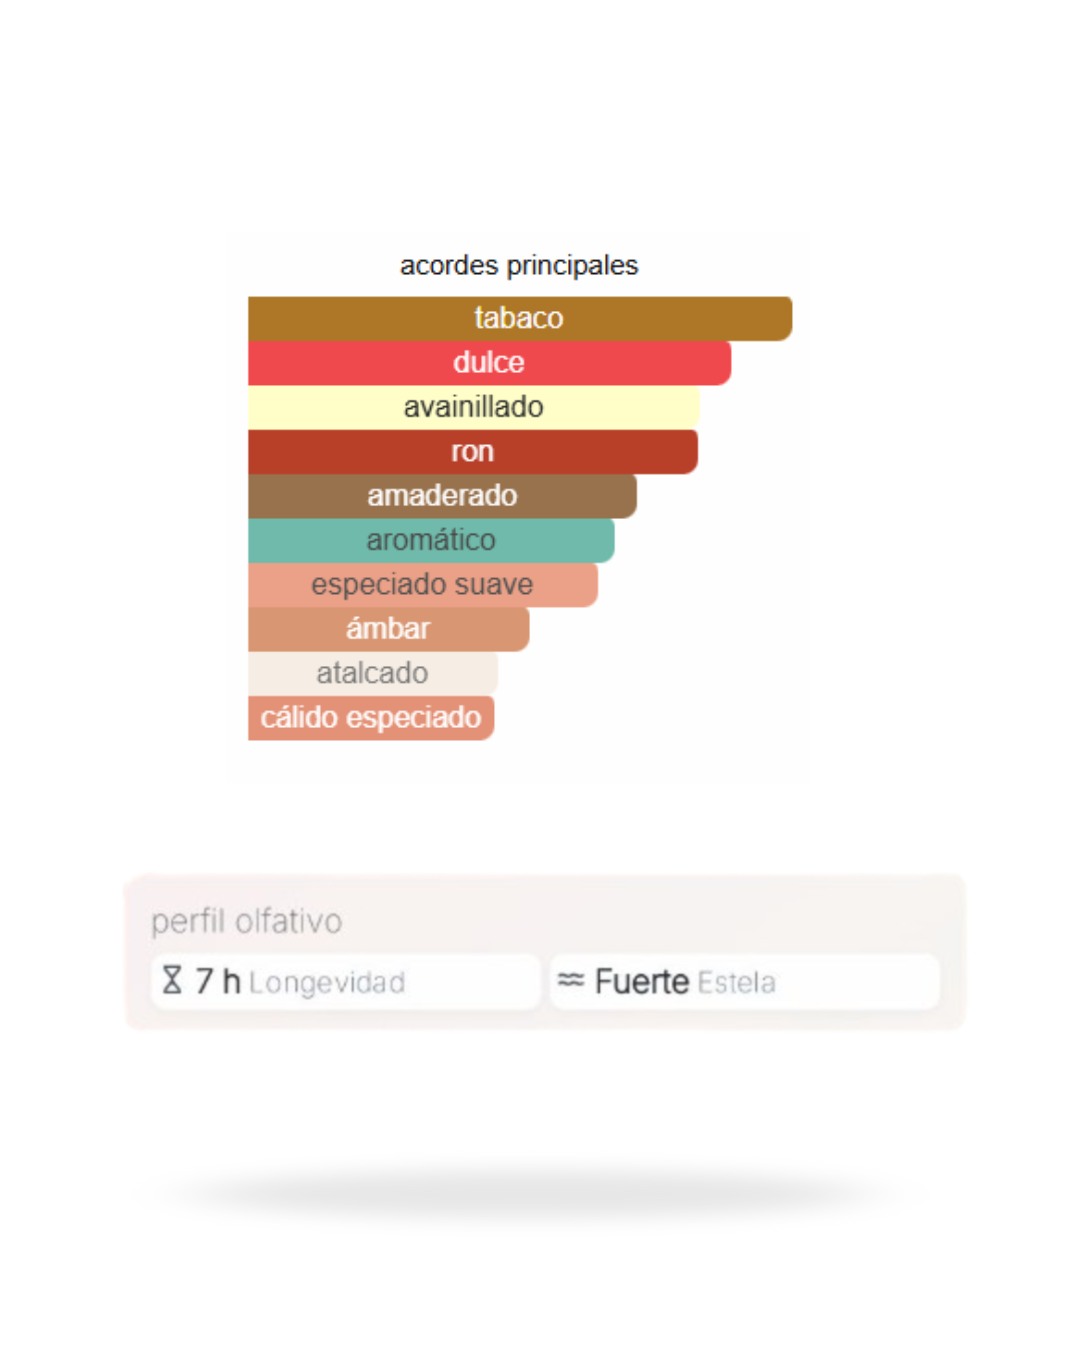Click the cálido especiado accord bar

point(371,718)
